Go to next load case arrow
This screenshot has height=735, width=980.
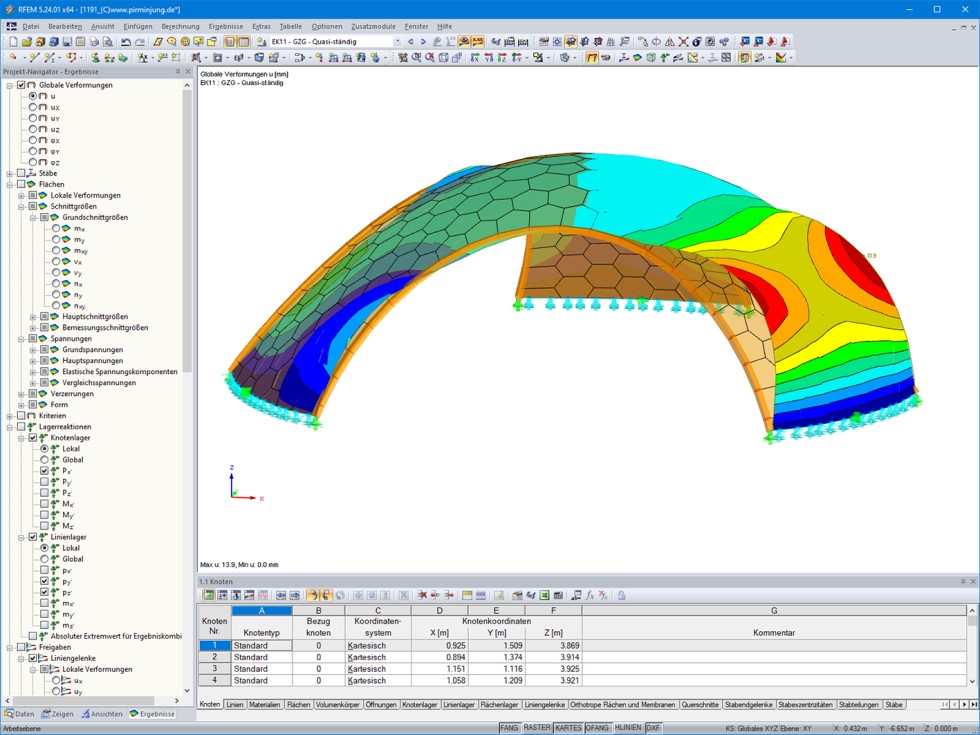pos(423,42)
